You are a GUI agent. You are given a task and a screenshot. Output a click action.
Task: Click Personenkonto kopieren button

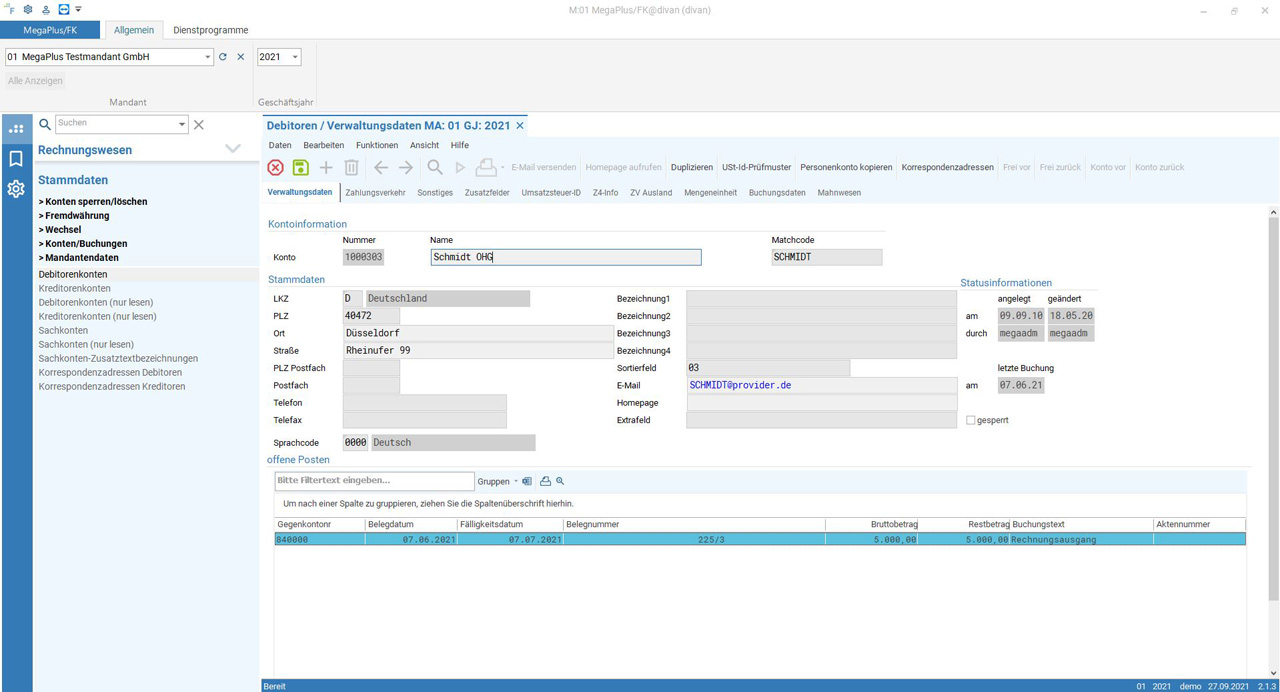coord(846,167)
